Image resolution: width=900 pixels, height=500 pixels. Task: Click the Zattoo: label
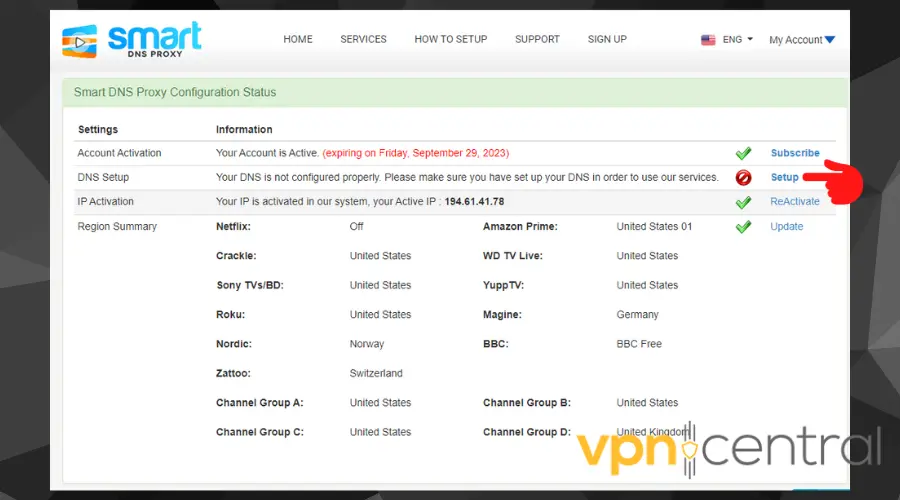click(233, 373)
